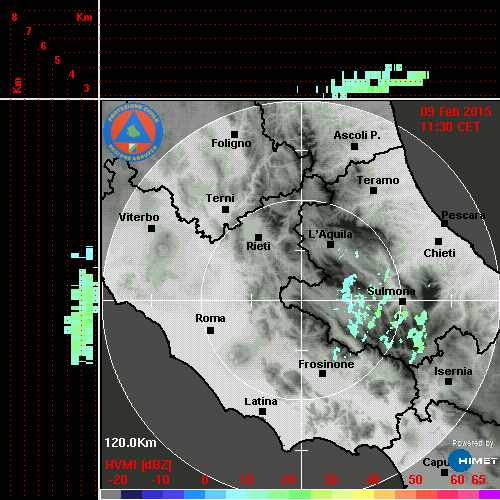Select the L'Aquila city marker square
Screen dimensions: 500x500
click(330, 244)
